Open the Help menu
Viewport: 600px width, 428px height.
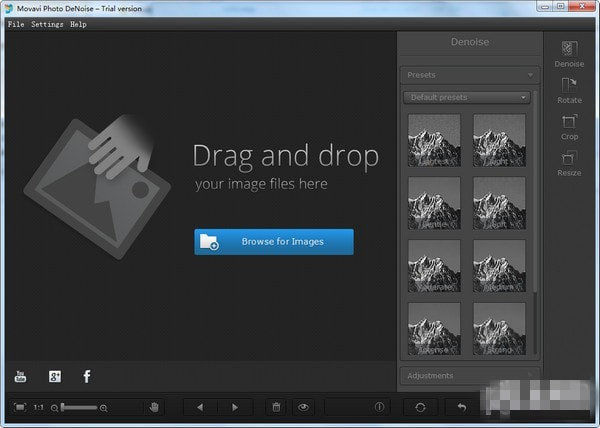coord(78,24)
